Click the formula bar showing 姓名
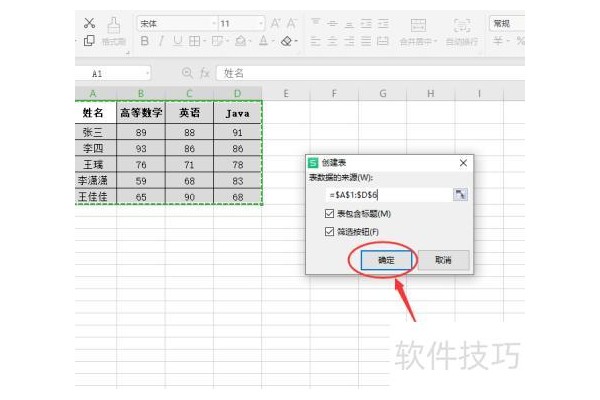Viewport: 600px width, 400px height. (370, 73)
